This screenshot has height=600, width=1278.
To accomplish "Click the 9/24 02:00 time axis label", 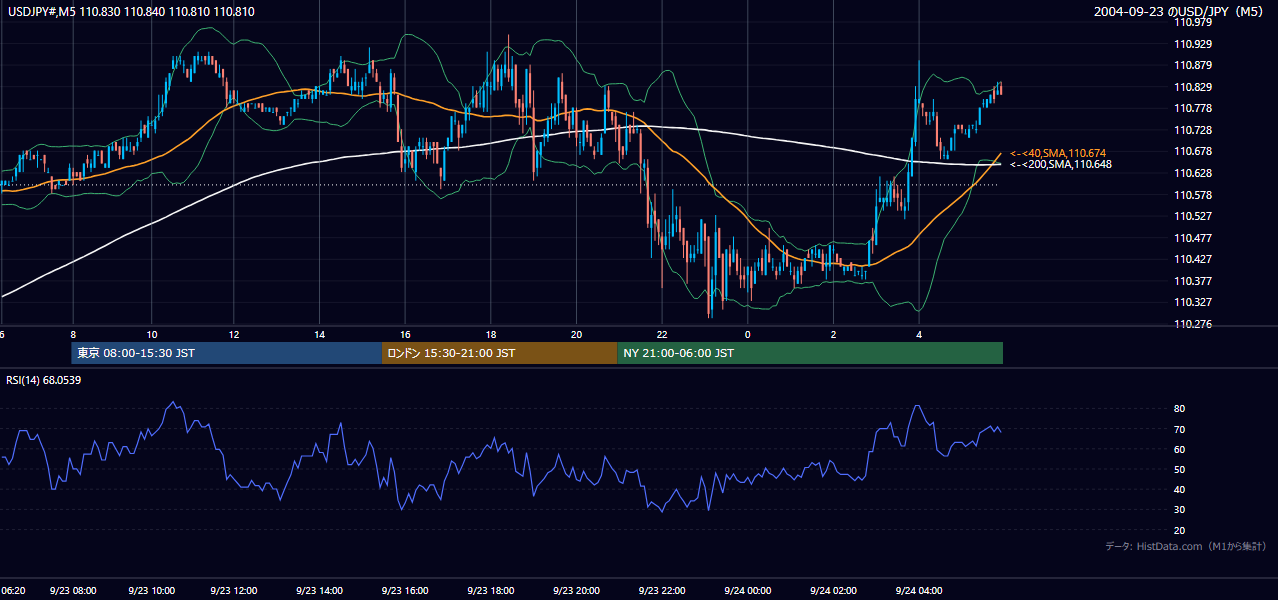I will (833, 591).
